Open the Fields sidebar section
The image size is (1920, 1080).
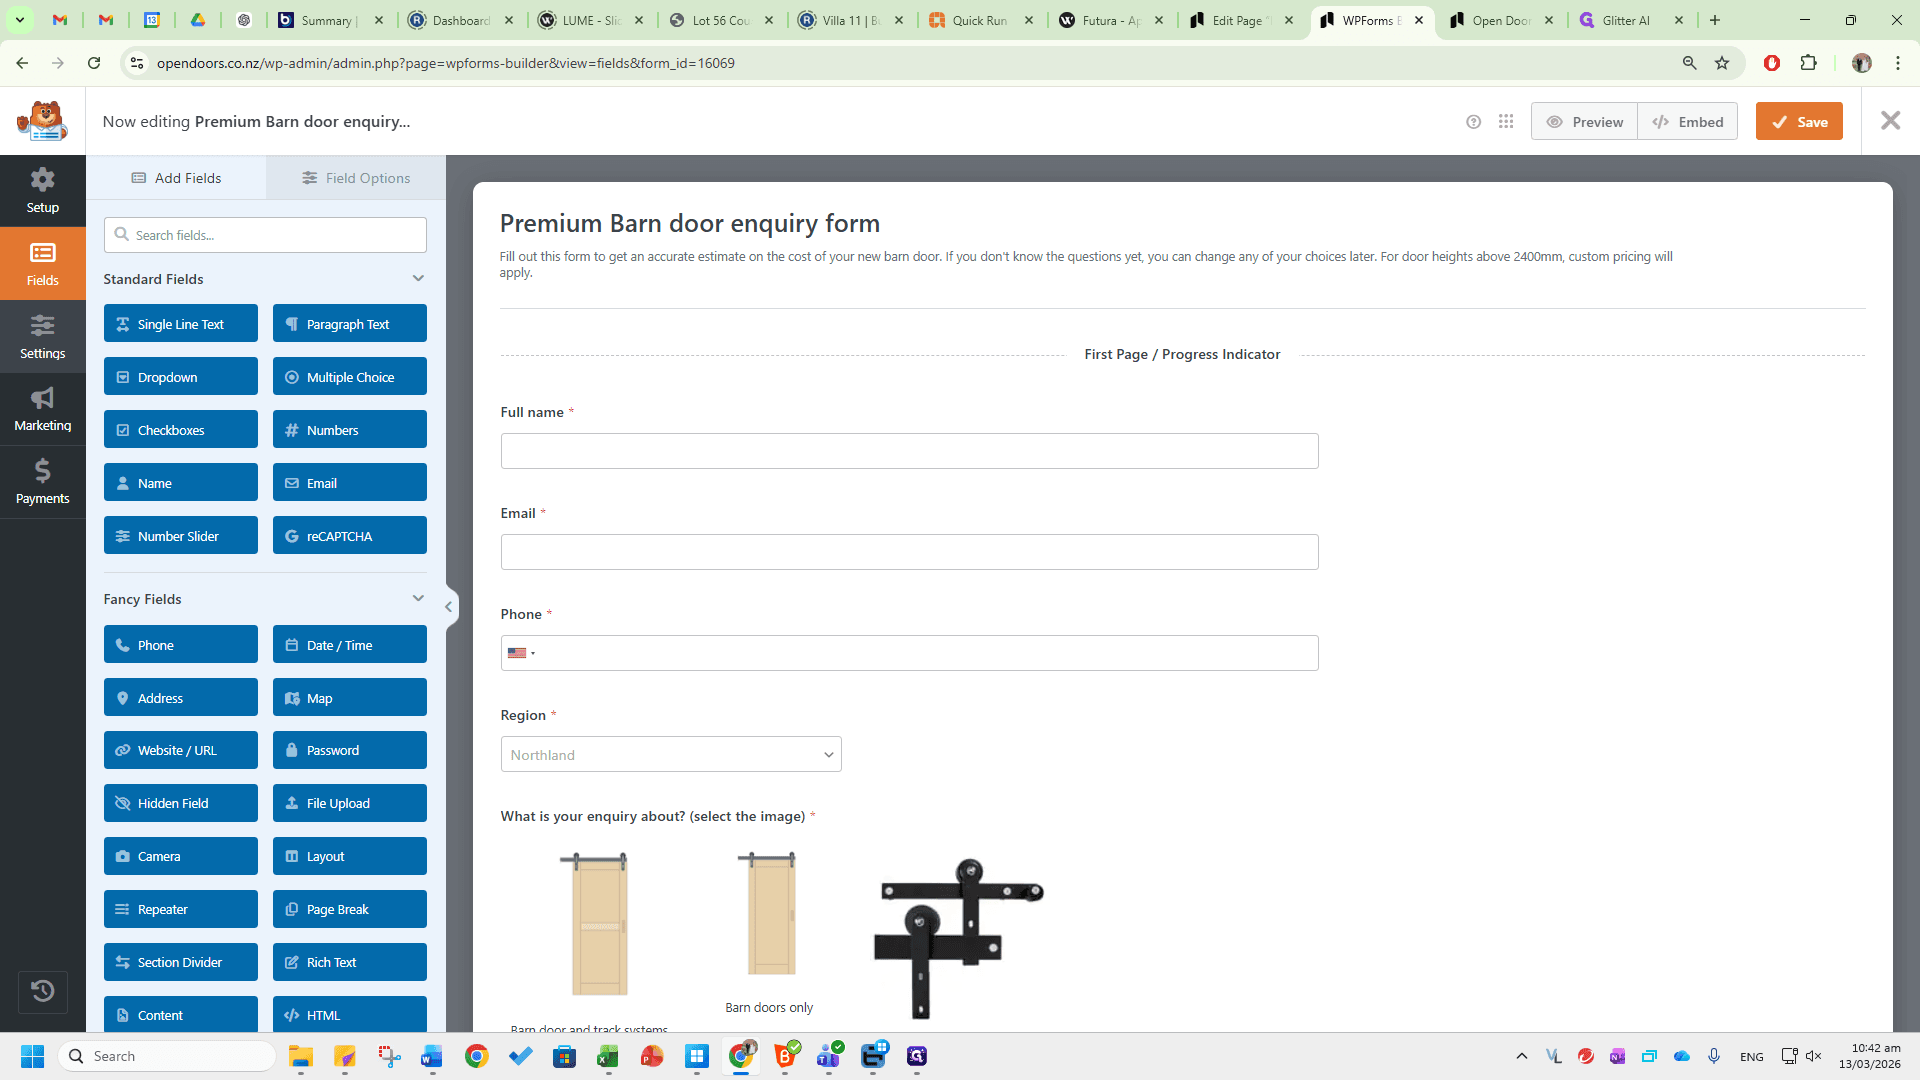42,264
